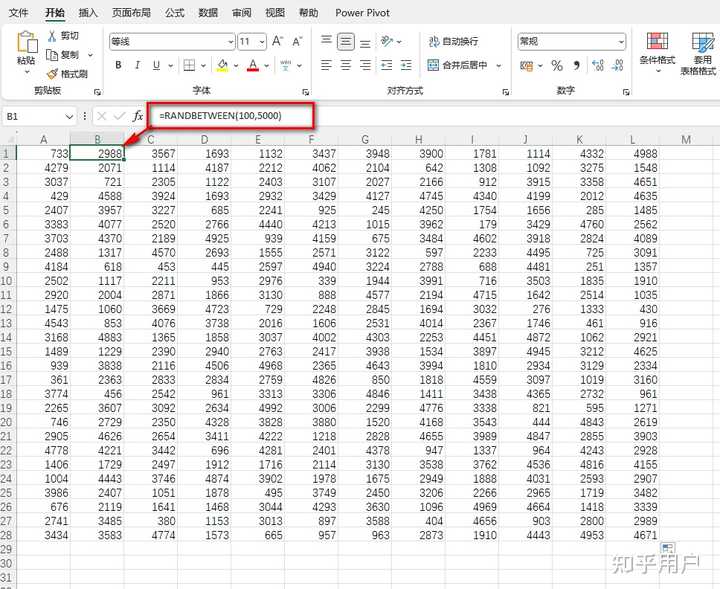Open the font name dropdown
The image size is (720, 589).
tap(231, 42)
